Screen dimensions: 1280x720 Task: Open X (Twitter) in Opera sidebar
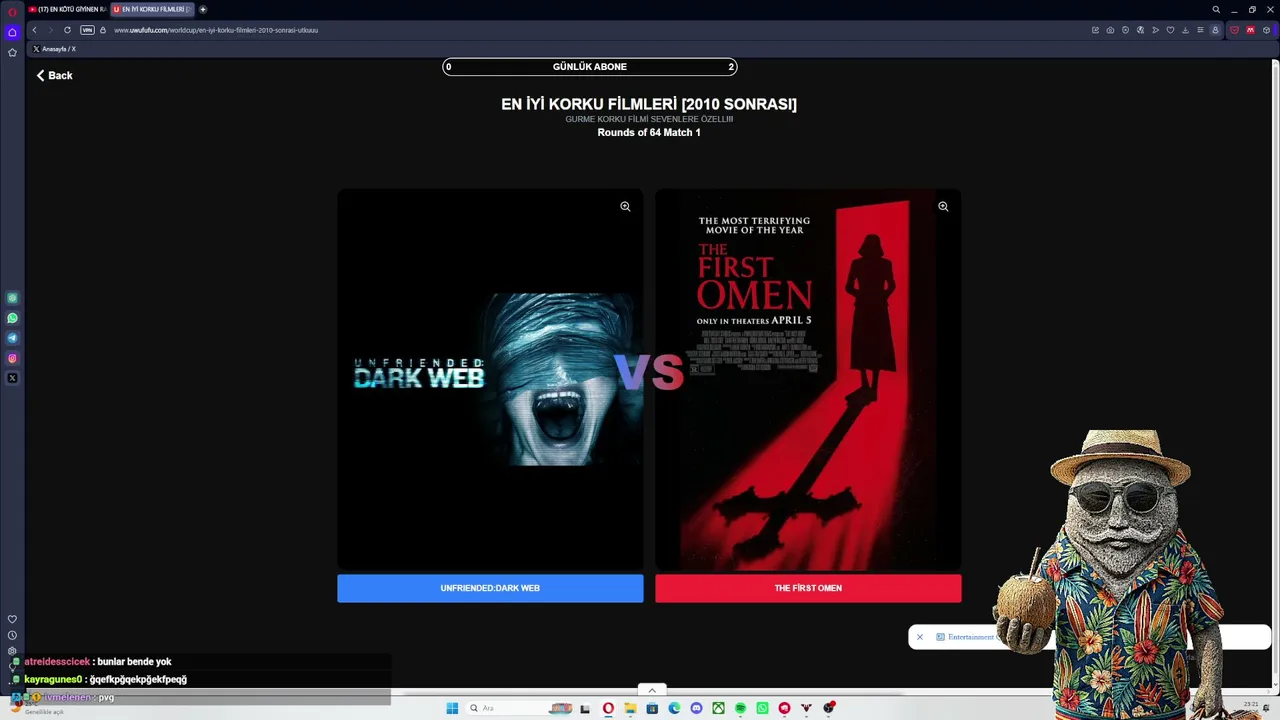tap(12, 378)
